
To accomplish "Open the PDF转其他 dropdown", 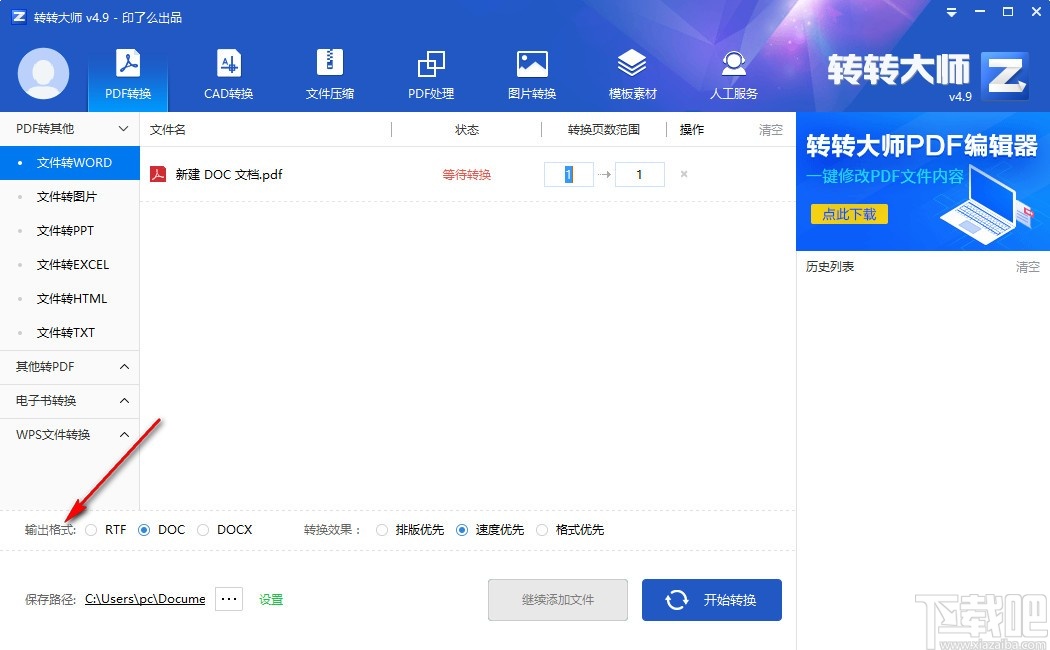I will [70, 129].
